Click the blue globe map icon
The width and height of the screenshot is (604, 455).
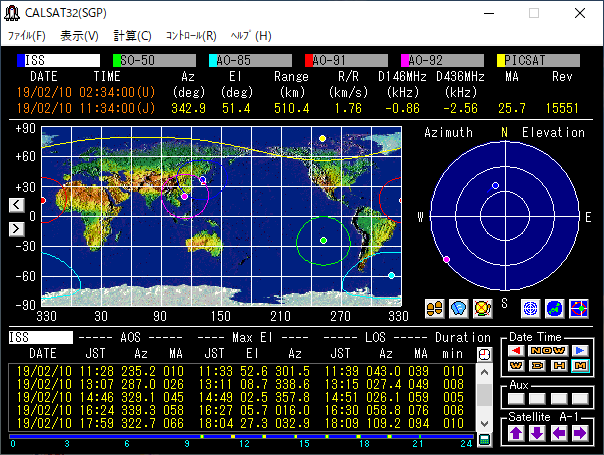pyautogui.click(x=554, y=309)
